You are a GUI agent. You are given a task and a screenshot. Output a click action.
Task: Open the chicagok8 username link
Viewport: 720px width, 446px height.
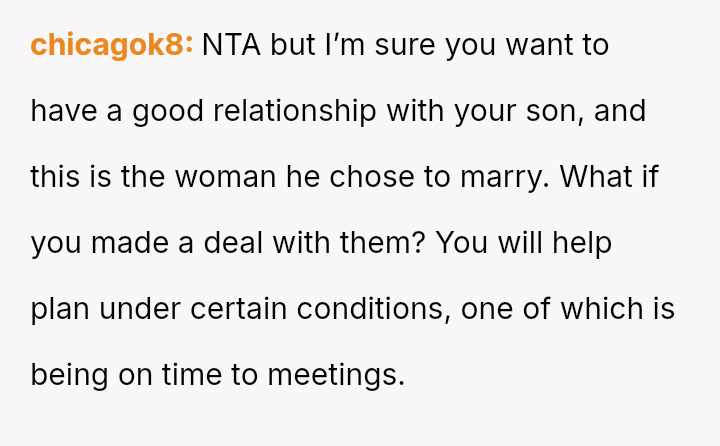click(x=112, y=45)
